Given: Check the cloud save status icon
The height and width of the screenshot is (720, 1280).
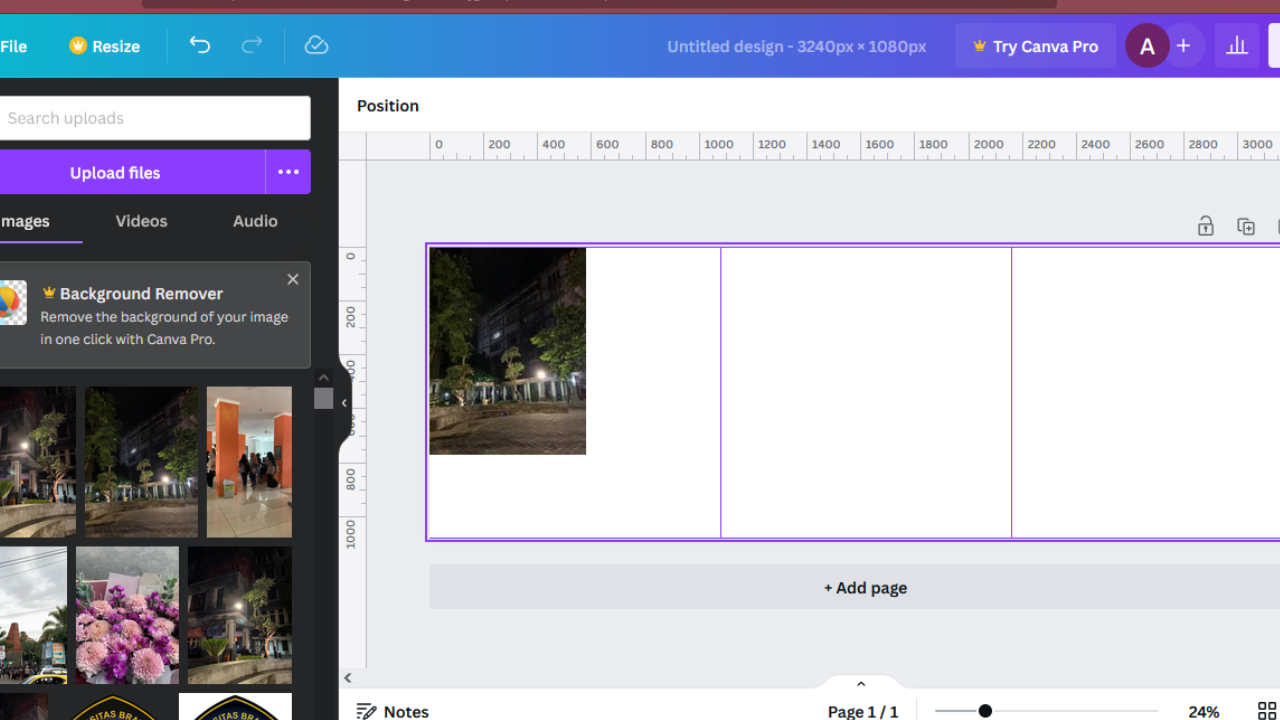Looking at the screenshot, I should (316, 45).
